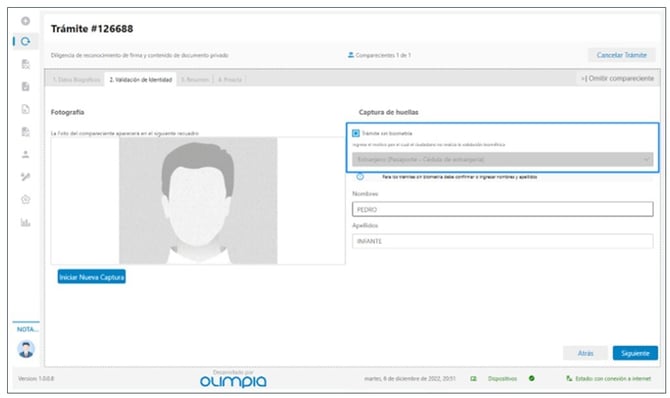Focus the Nombres field containing PEDRO
This screenshot has height=398, width=670.
[x=502, y=209]
